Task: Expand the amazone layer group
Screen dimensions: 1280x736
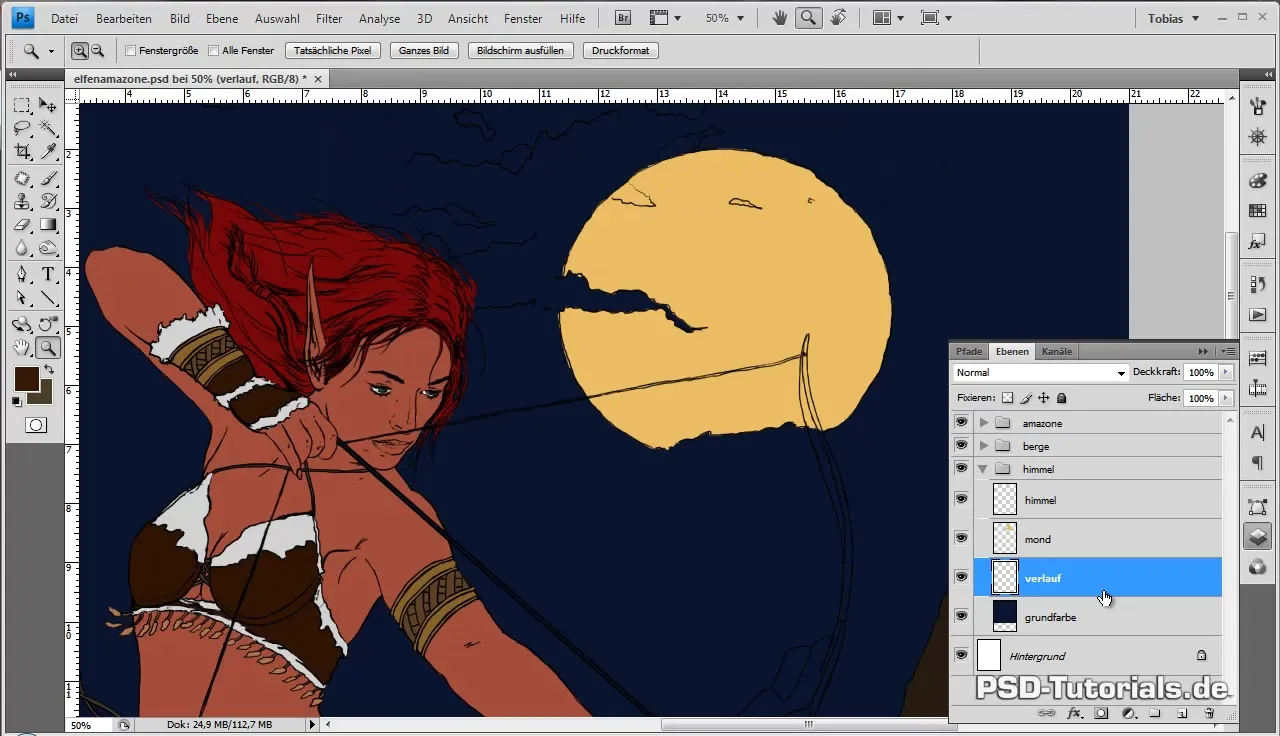Action: (x=984, y=423)
